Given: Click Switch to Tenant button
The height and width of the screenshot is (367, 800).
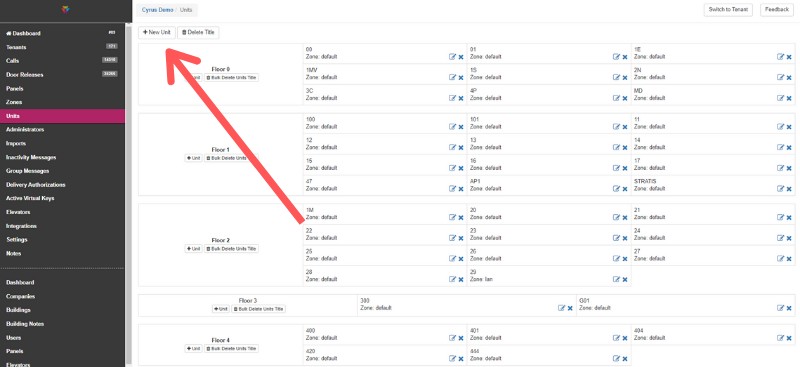Looking at the screenshot, I should pyautogui.click(x=728, y=10).
